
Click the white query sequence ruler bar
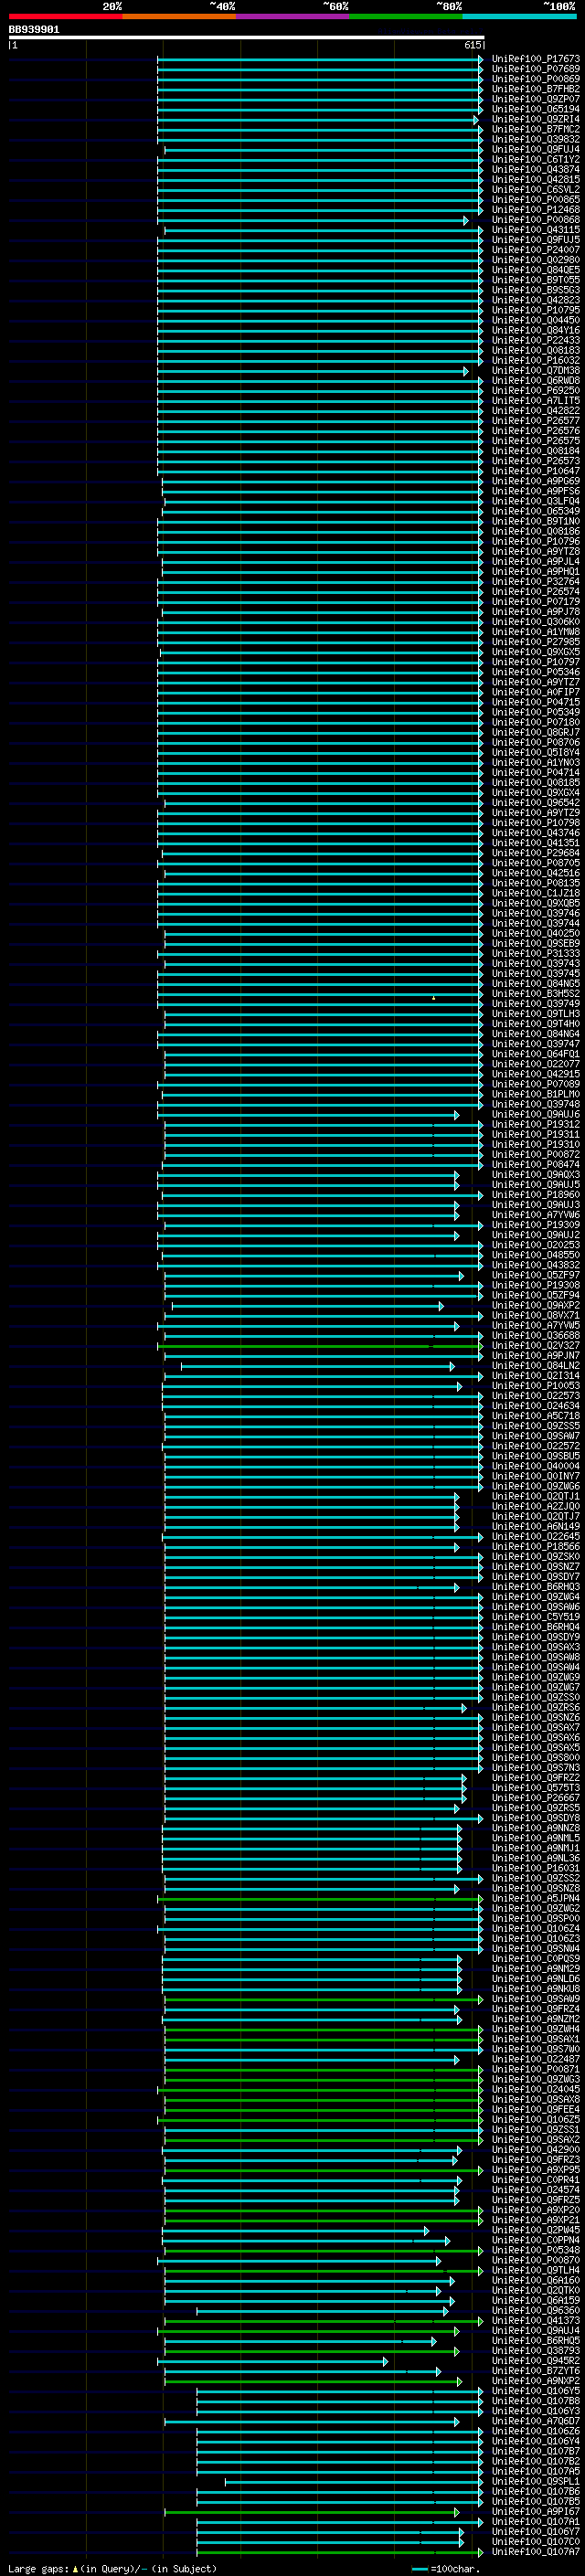246,38
